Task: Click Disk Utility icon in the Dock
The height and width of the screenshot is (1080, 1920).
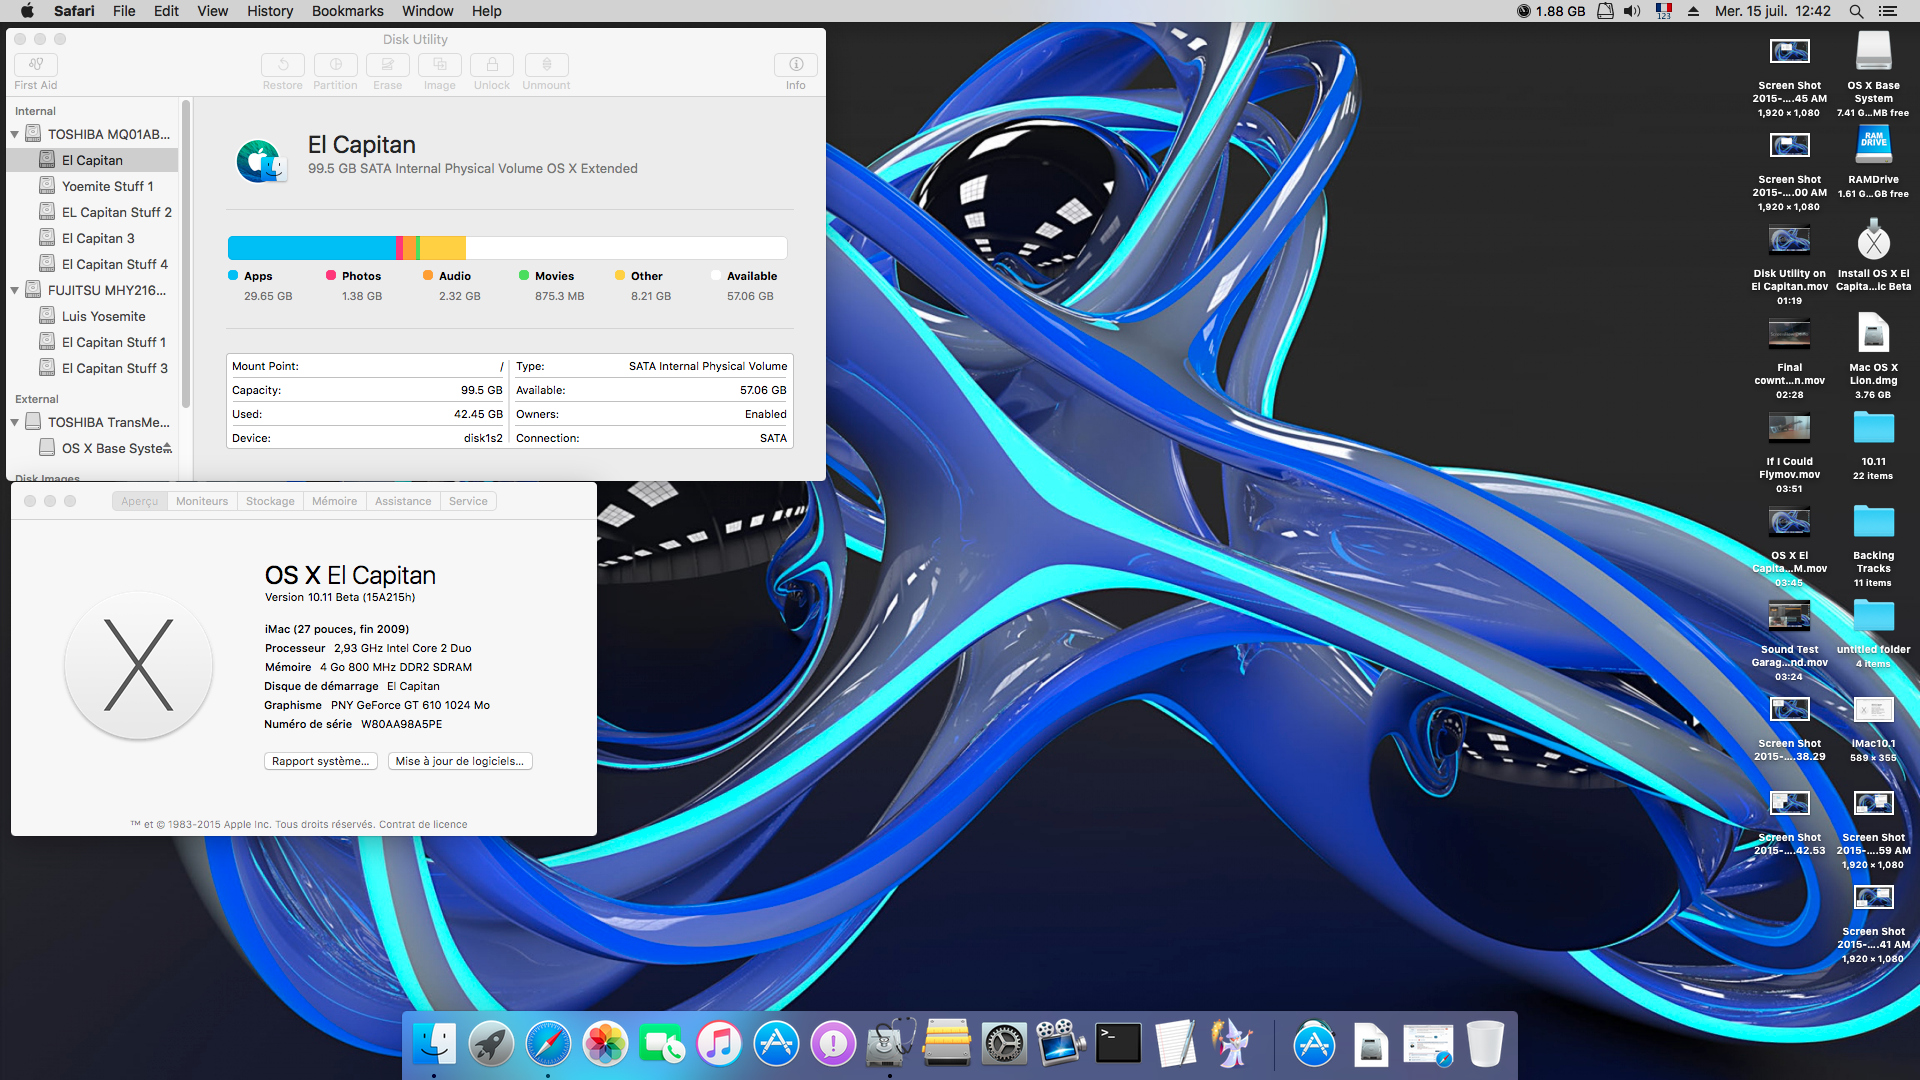Action: click(890, 1044)
